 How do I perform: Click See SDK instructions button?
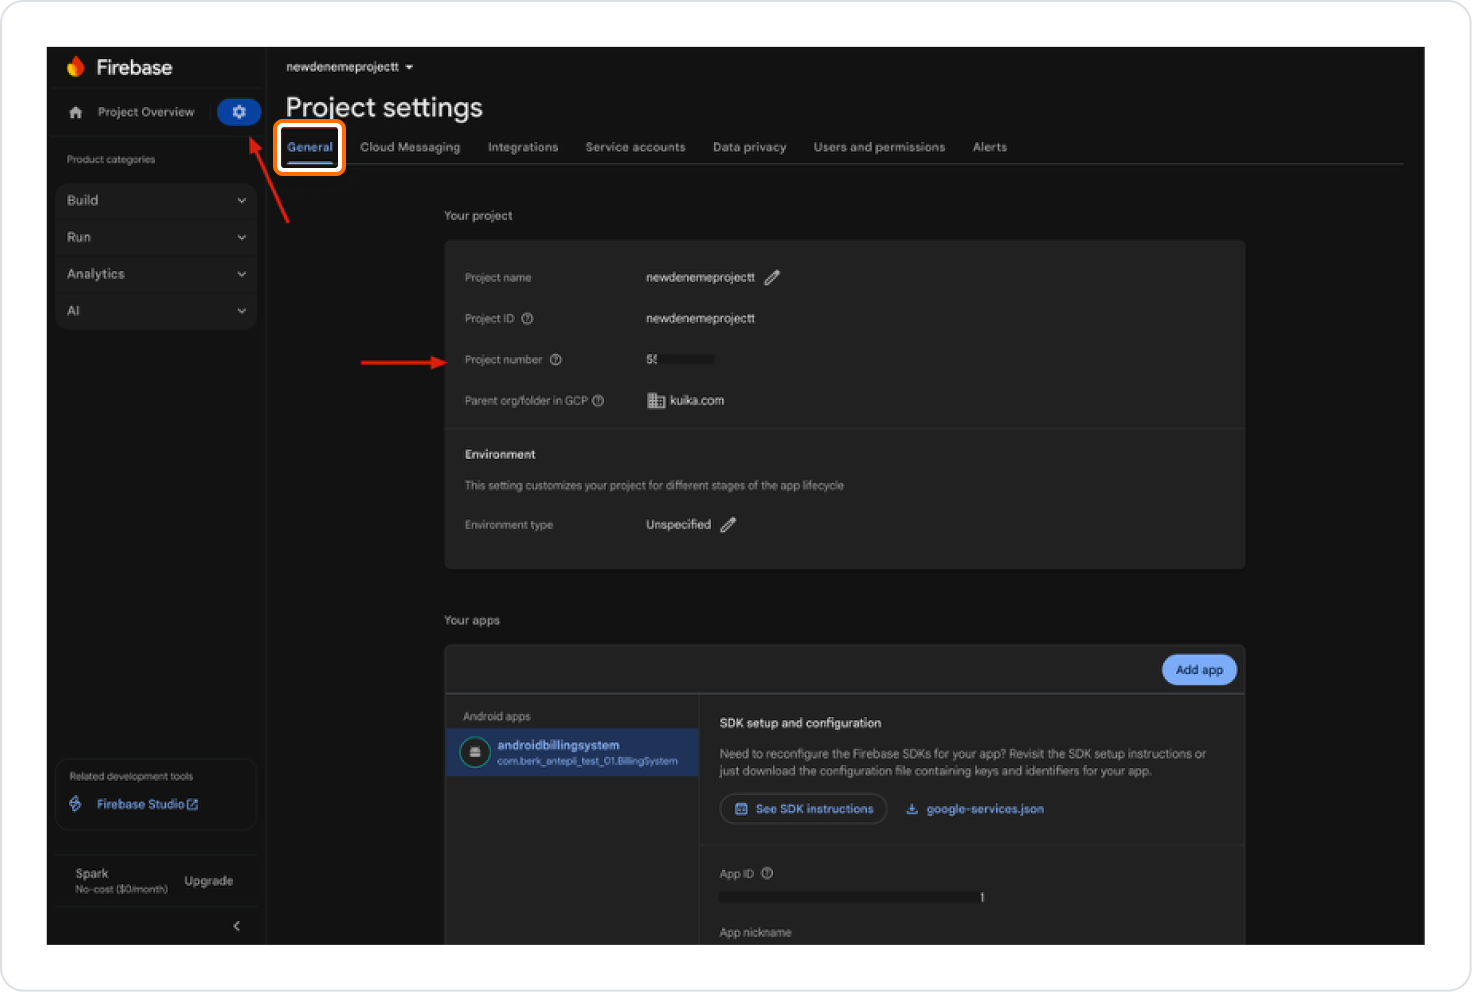(803, 809)
